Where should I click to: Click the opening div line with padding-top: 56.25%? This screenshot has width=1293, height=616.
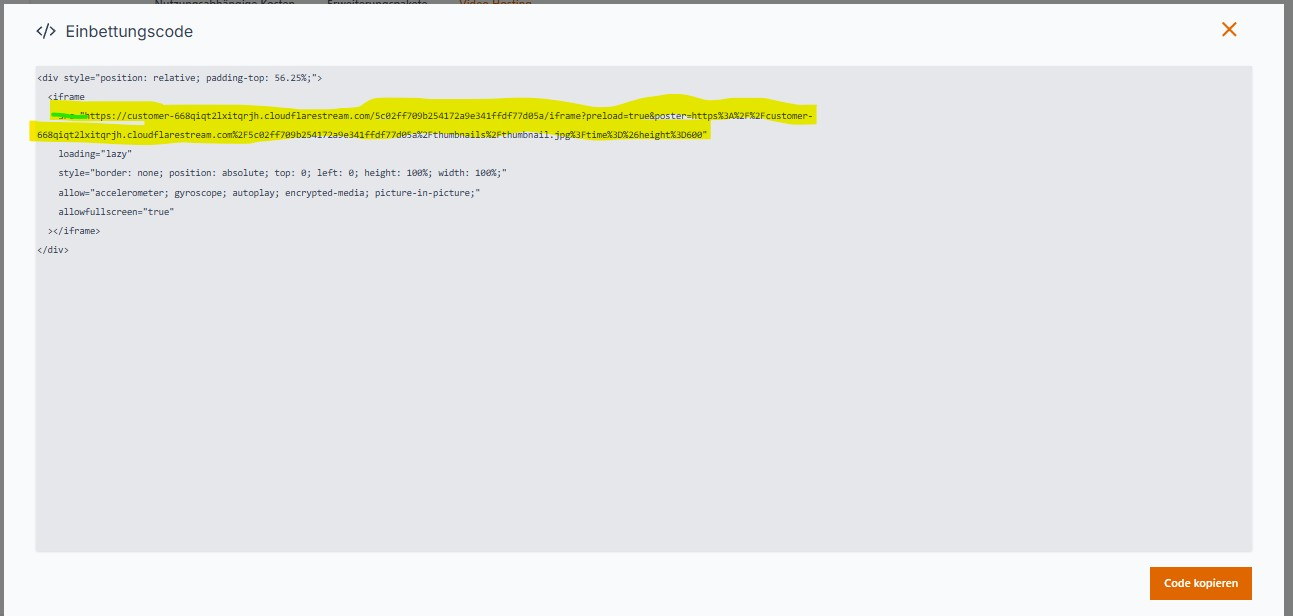tap(180, 77)
